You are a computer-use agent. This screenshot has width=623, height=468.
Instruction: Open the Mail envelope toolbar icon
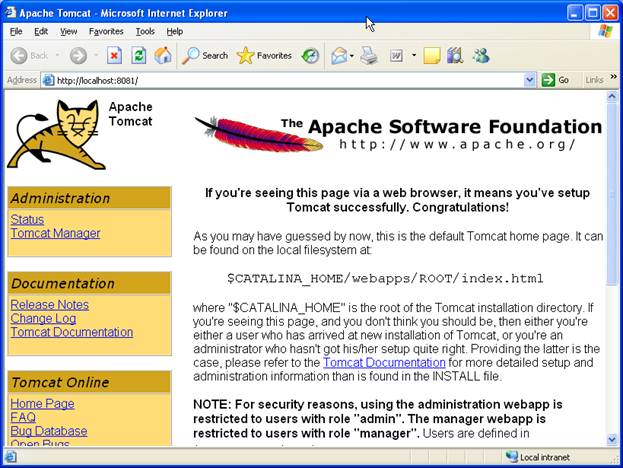coord(339,56)
